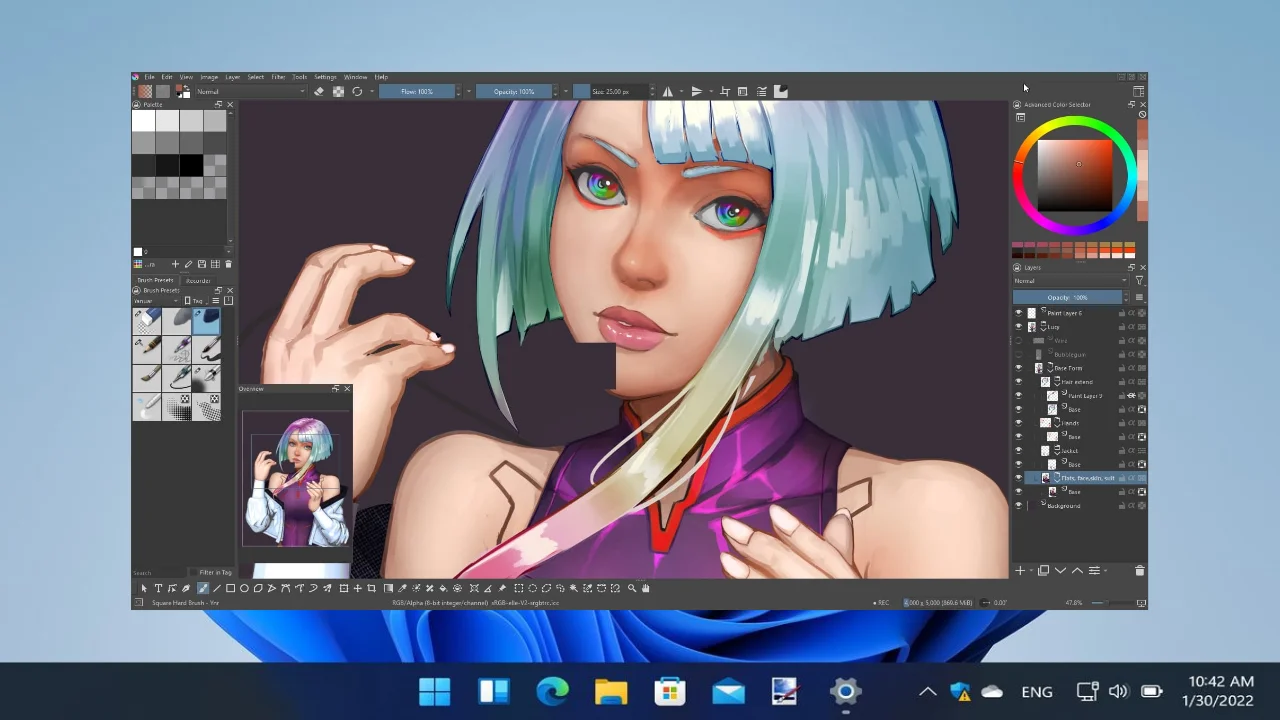Hide the Paint Layer 6 layer

[x=1018, y=313]
